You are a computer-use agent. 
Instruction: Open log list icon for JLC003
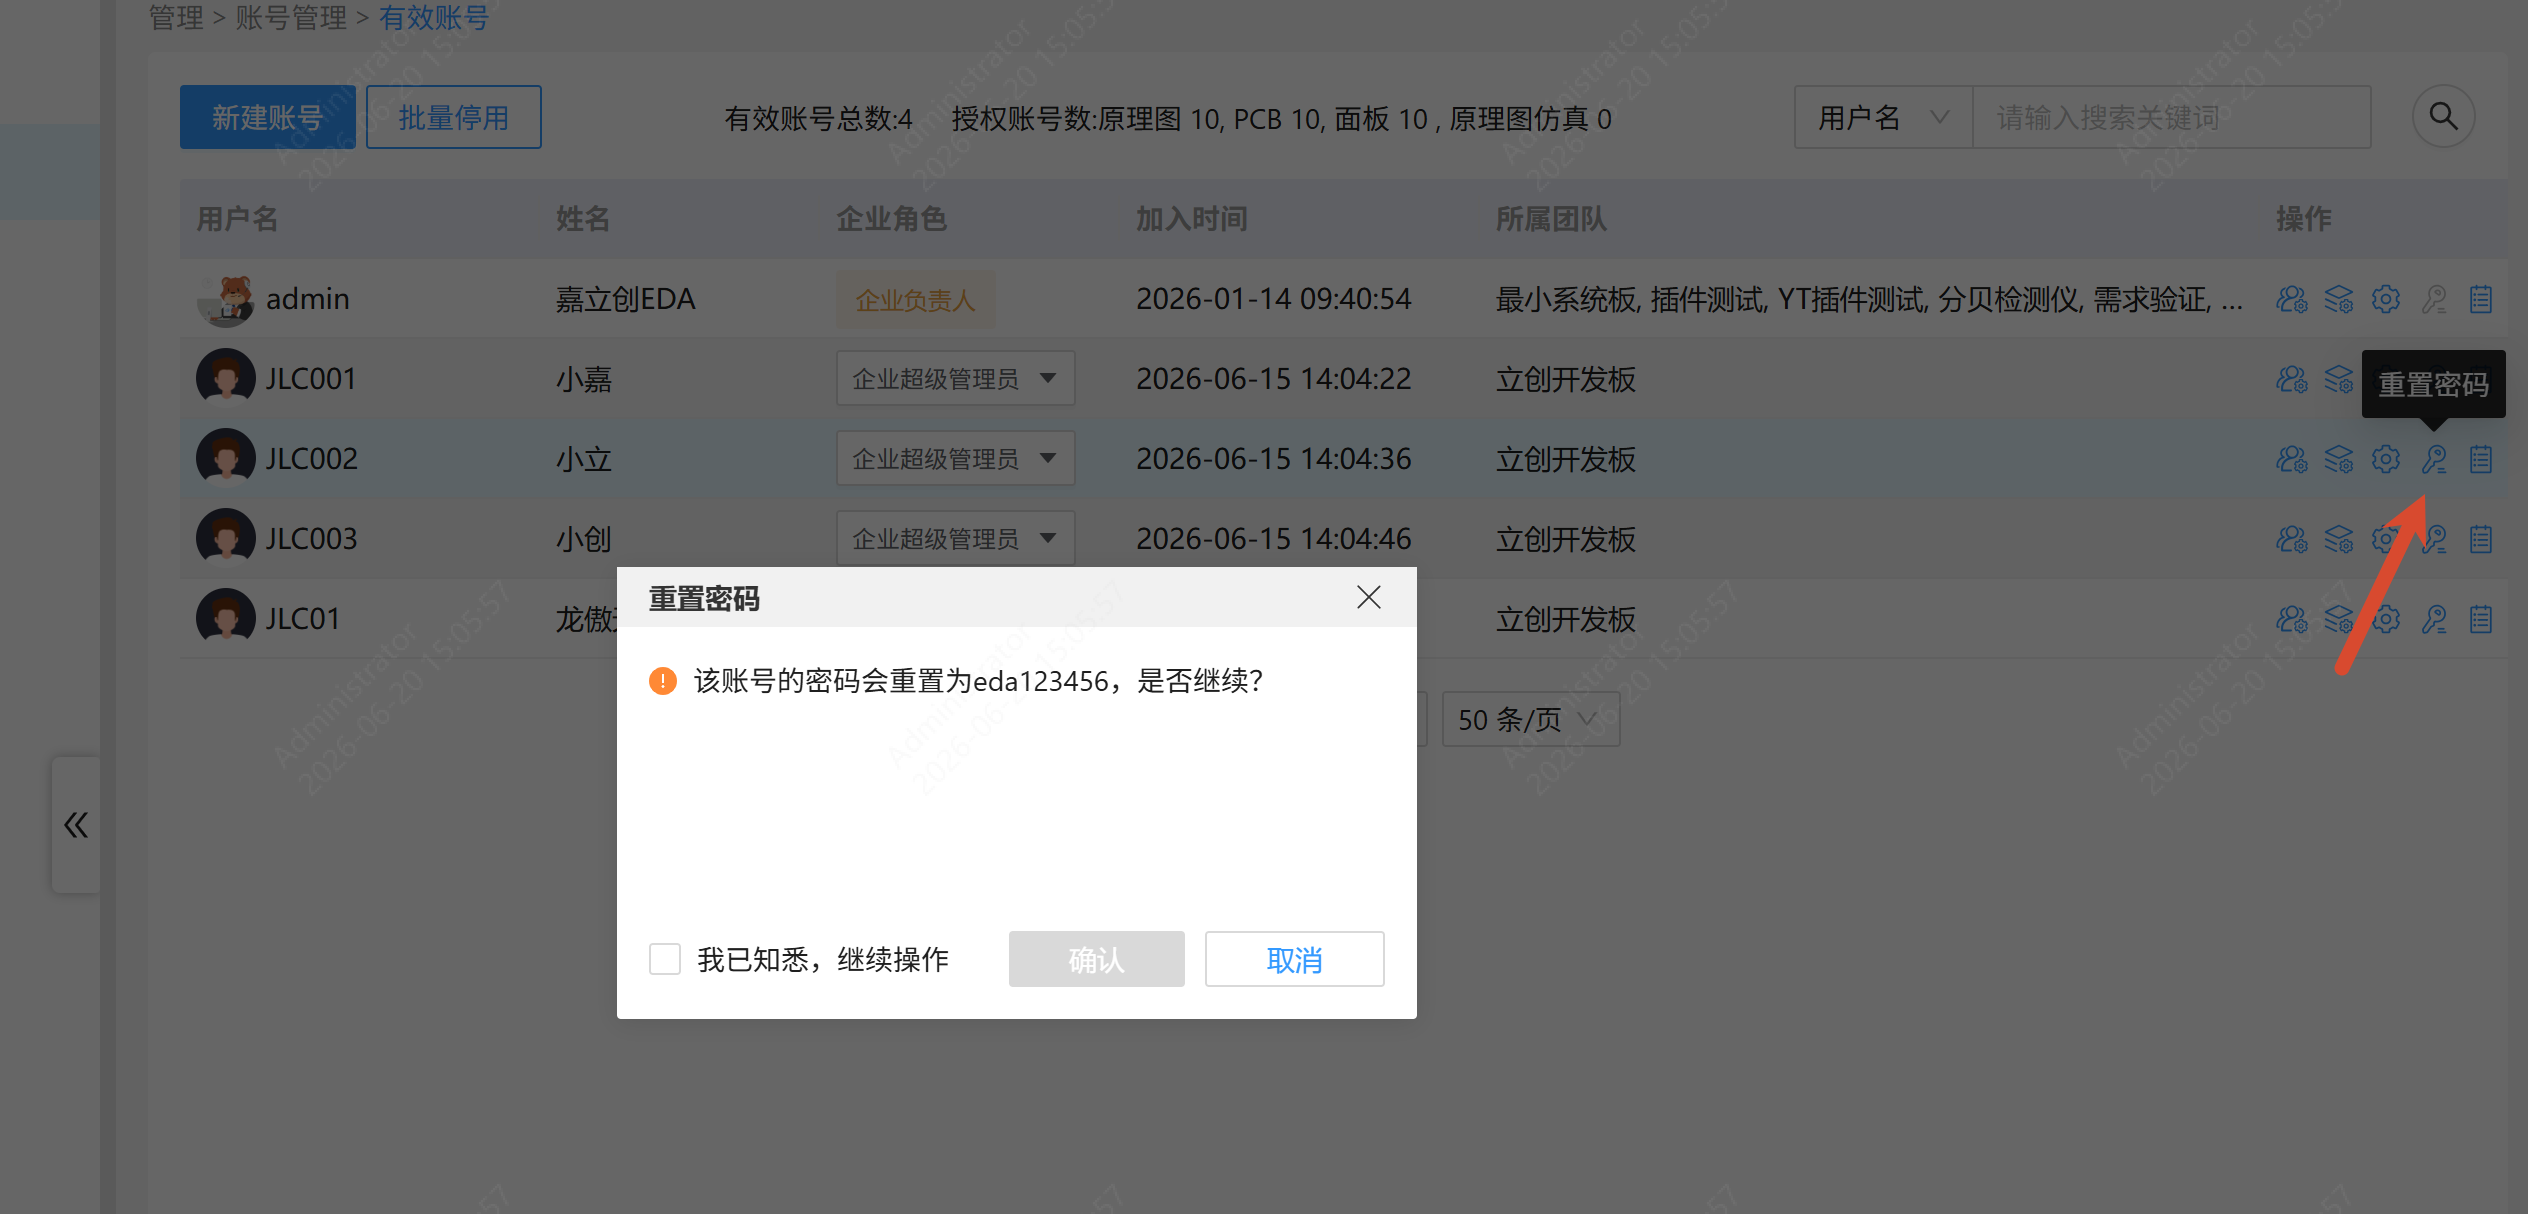click(2480, 539)
